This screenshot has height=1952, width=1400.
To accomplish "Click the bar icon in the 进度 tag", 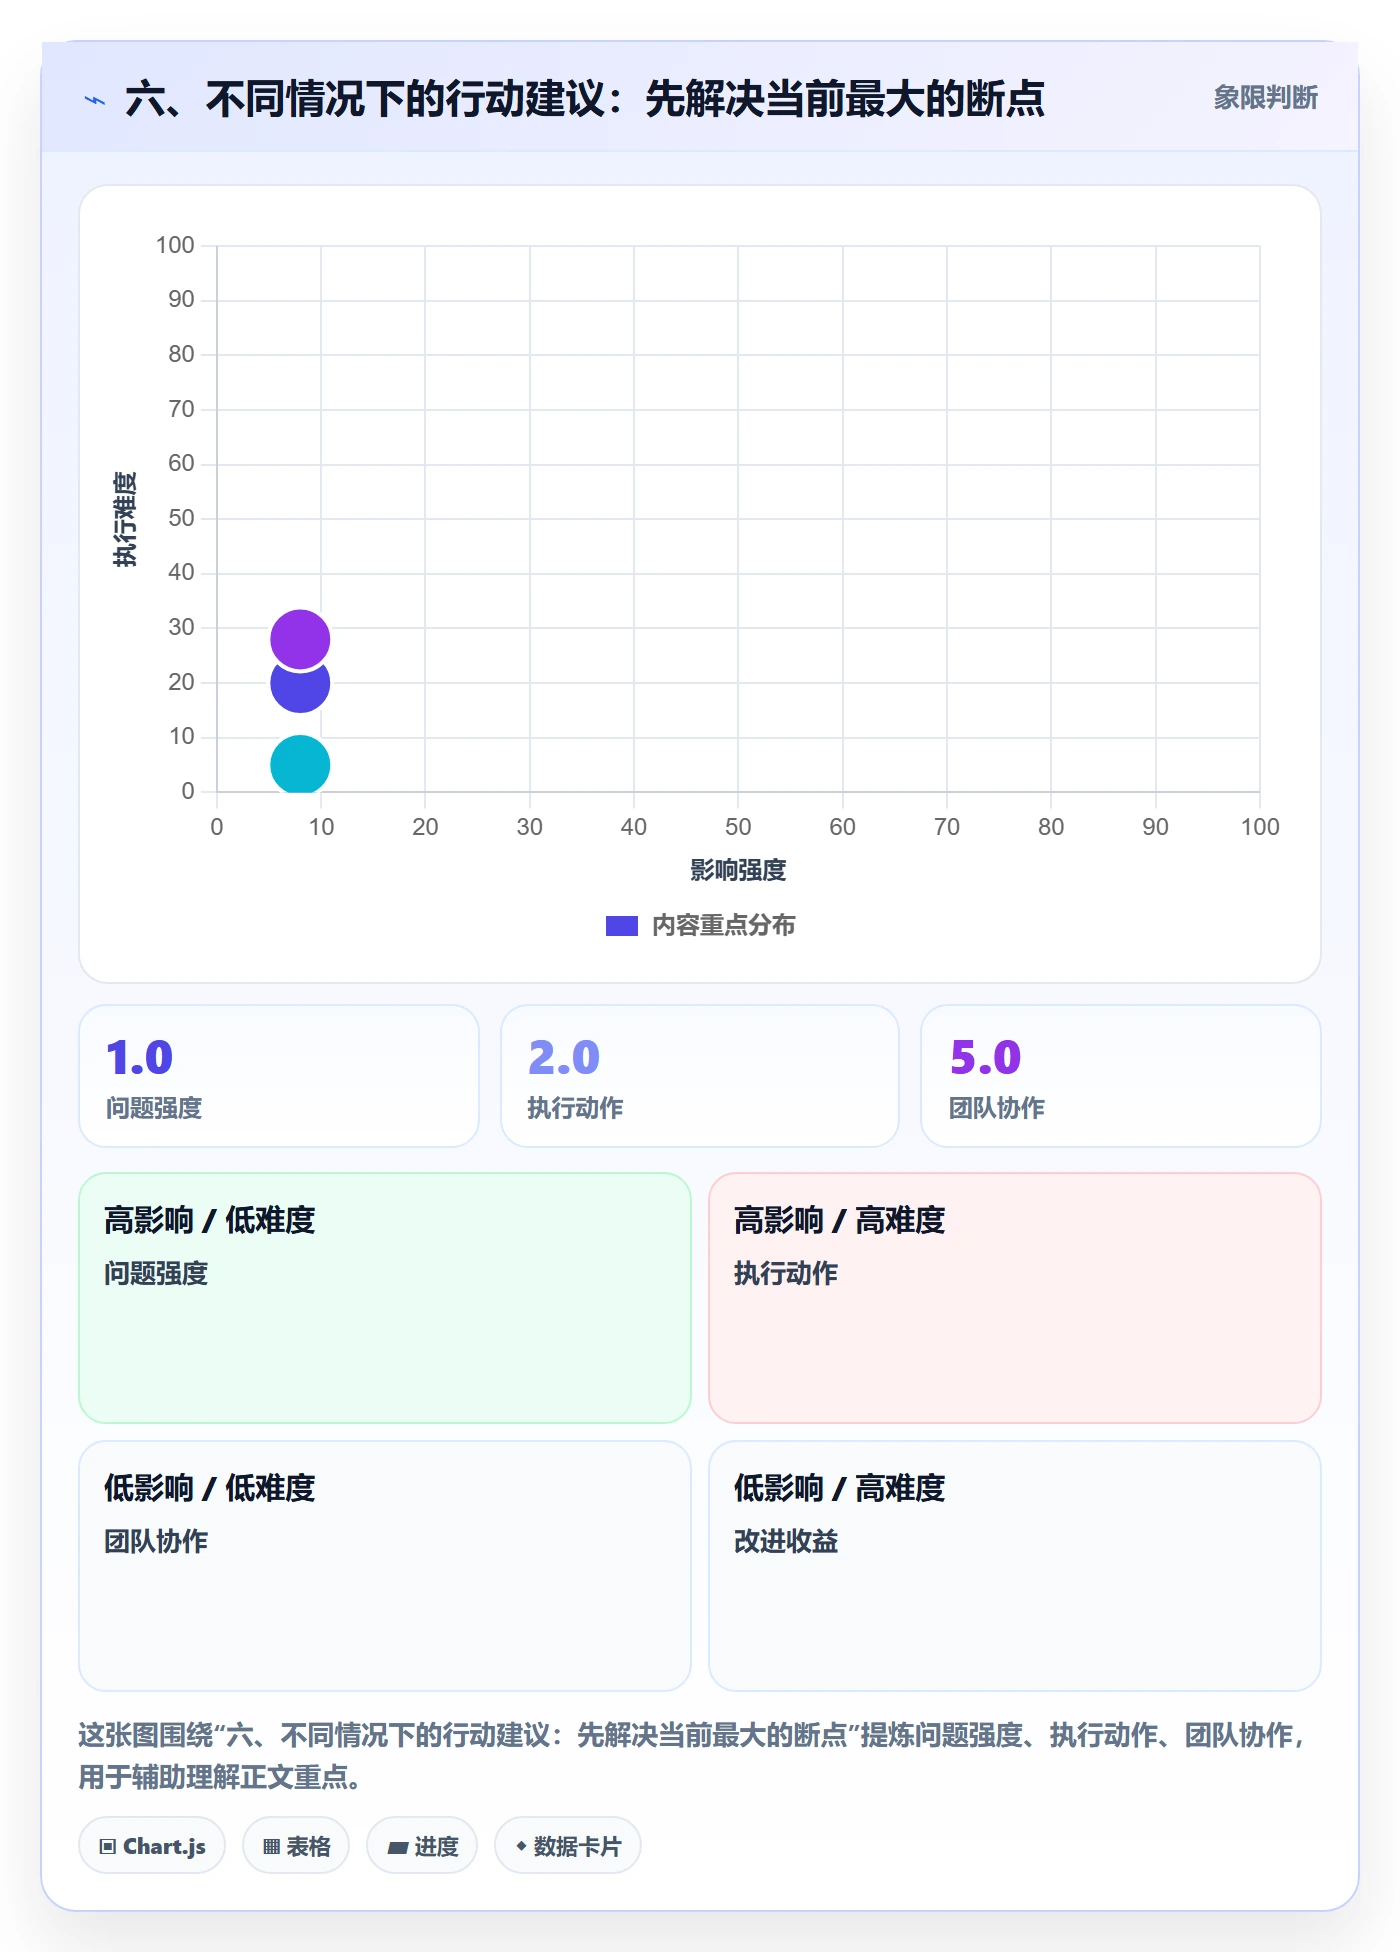I will (397, 1848).
